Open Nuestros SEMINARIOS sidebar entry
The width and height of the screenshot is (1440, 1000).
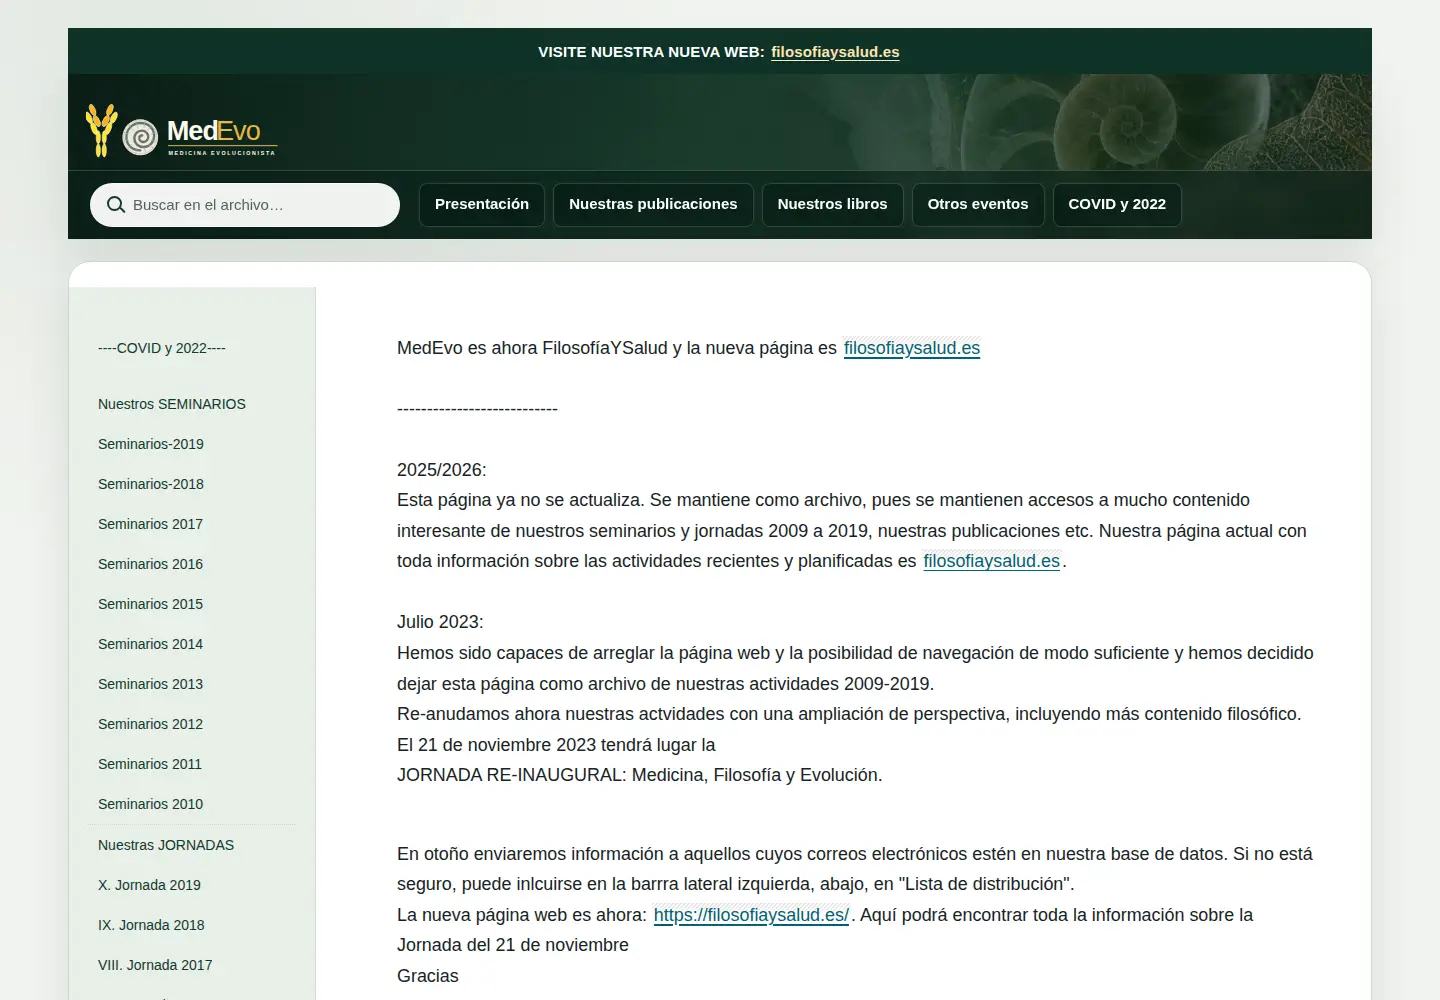point(172,404)
